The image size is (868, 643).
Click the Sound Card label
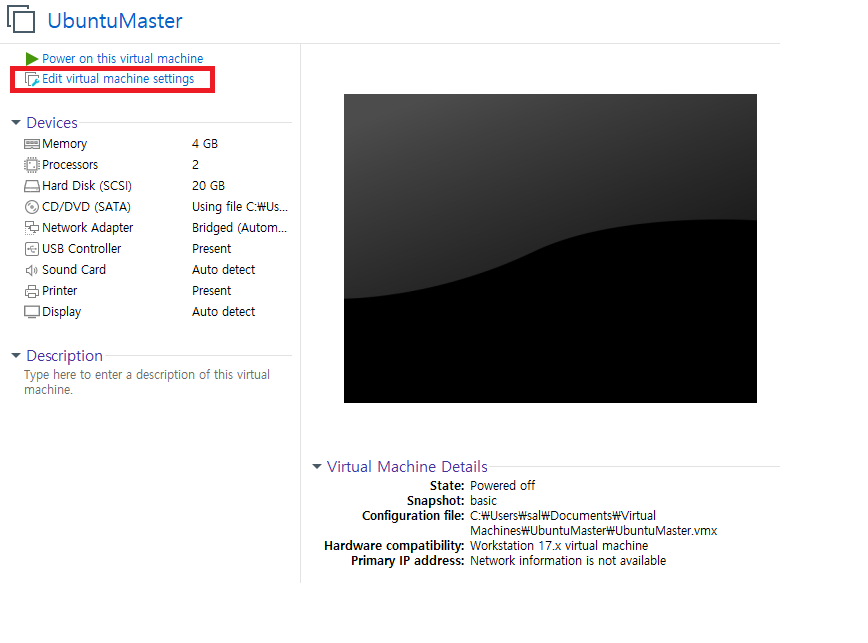[x=74, y=270]
